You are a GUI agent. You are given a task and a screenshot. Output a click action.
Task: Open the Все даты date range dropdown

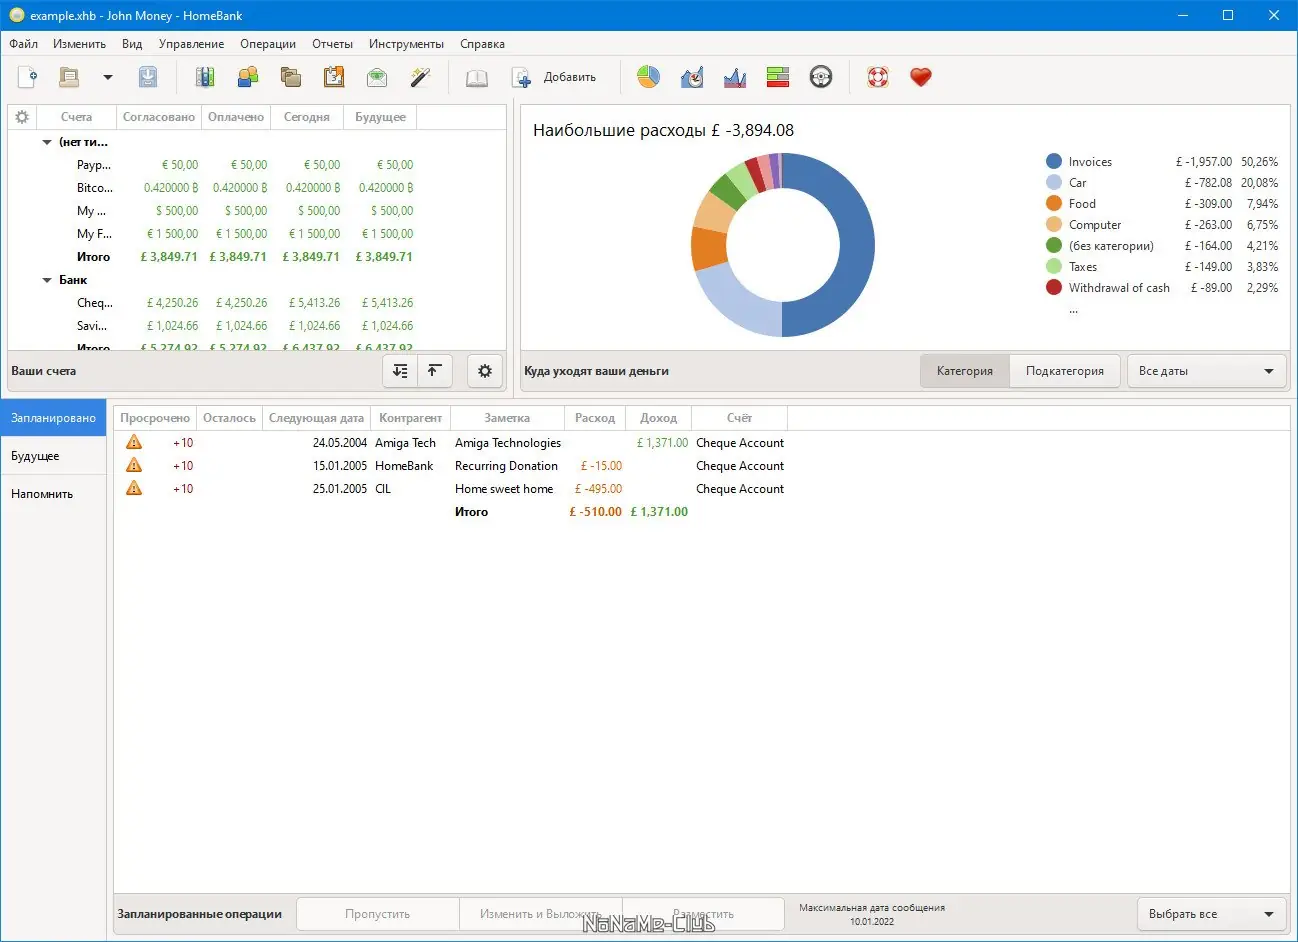pyautogui.click(x=1206, y=371)
